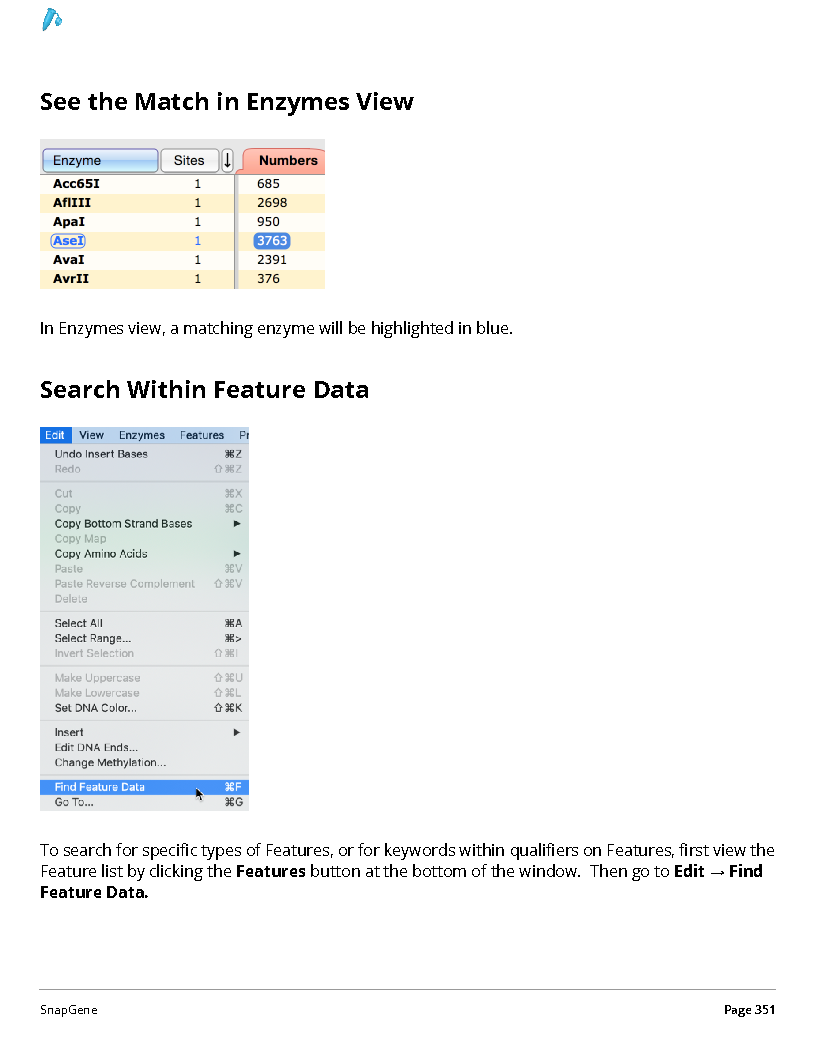Open the Features menu
The width and height of the screenshot is (816, 1056).
[x=202, y=435]
